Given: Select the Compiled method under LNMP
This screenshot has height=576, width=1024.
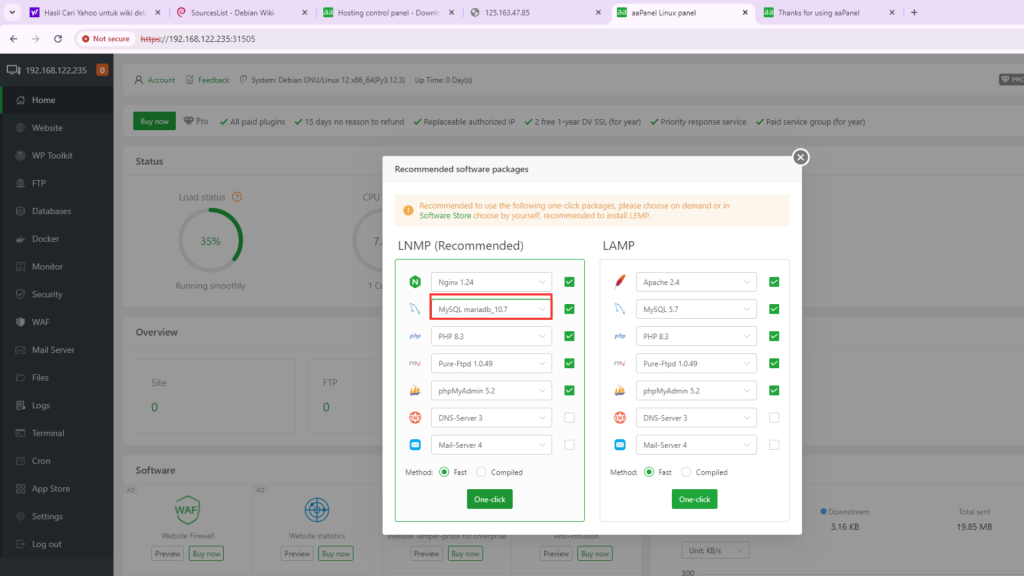Looking at the screenshot, I should 482,472.
